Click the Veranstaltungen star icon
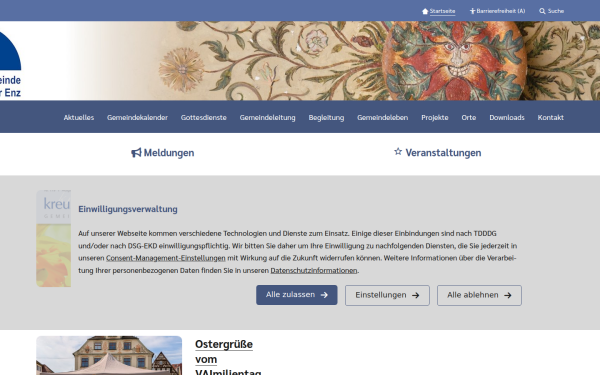Image resolution: width=600 pixels, height=375 pixels. [398, 152]
